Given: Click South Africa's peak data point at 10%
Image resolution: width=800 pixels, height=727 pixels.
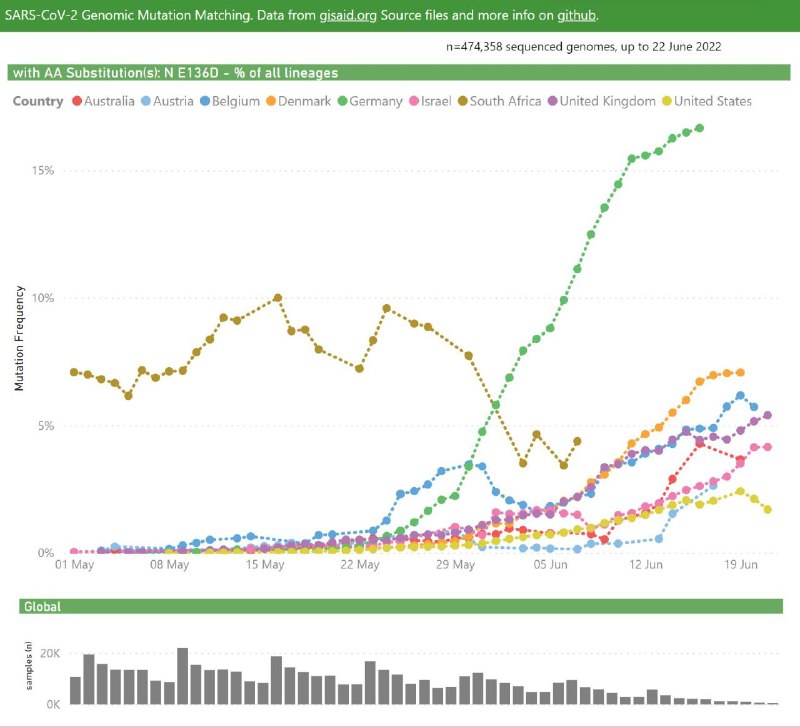Looking at the screenshot, I should (x=278, y=298).
